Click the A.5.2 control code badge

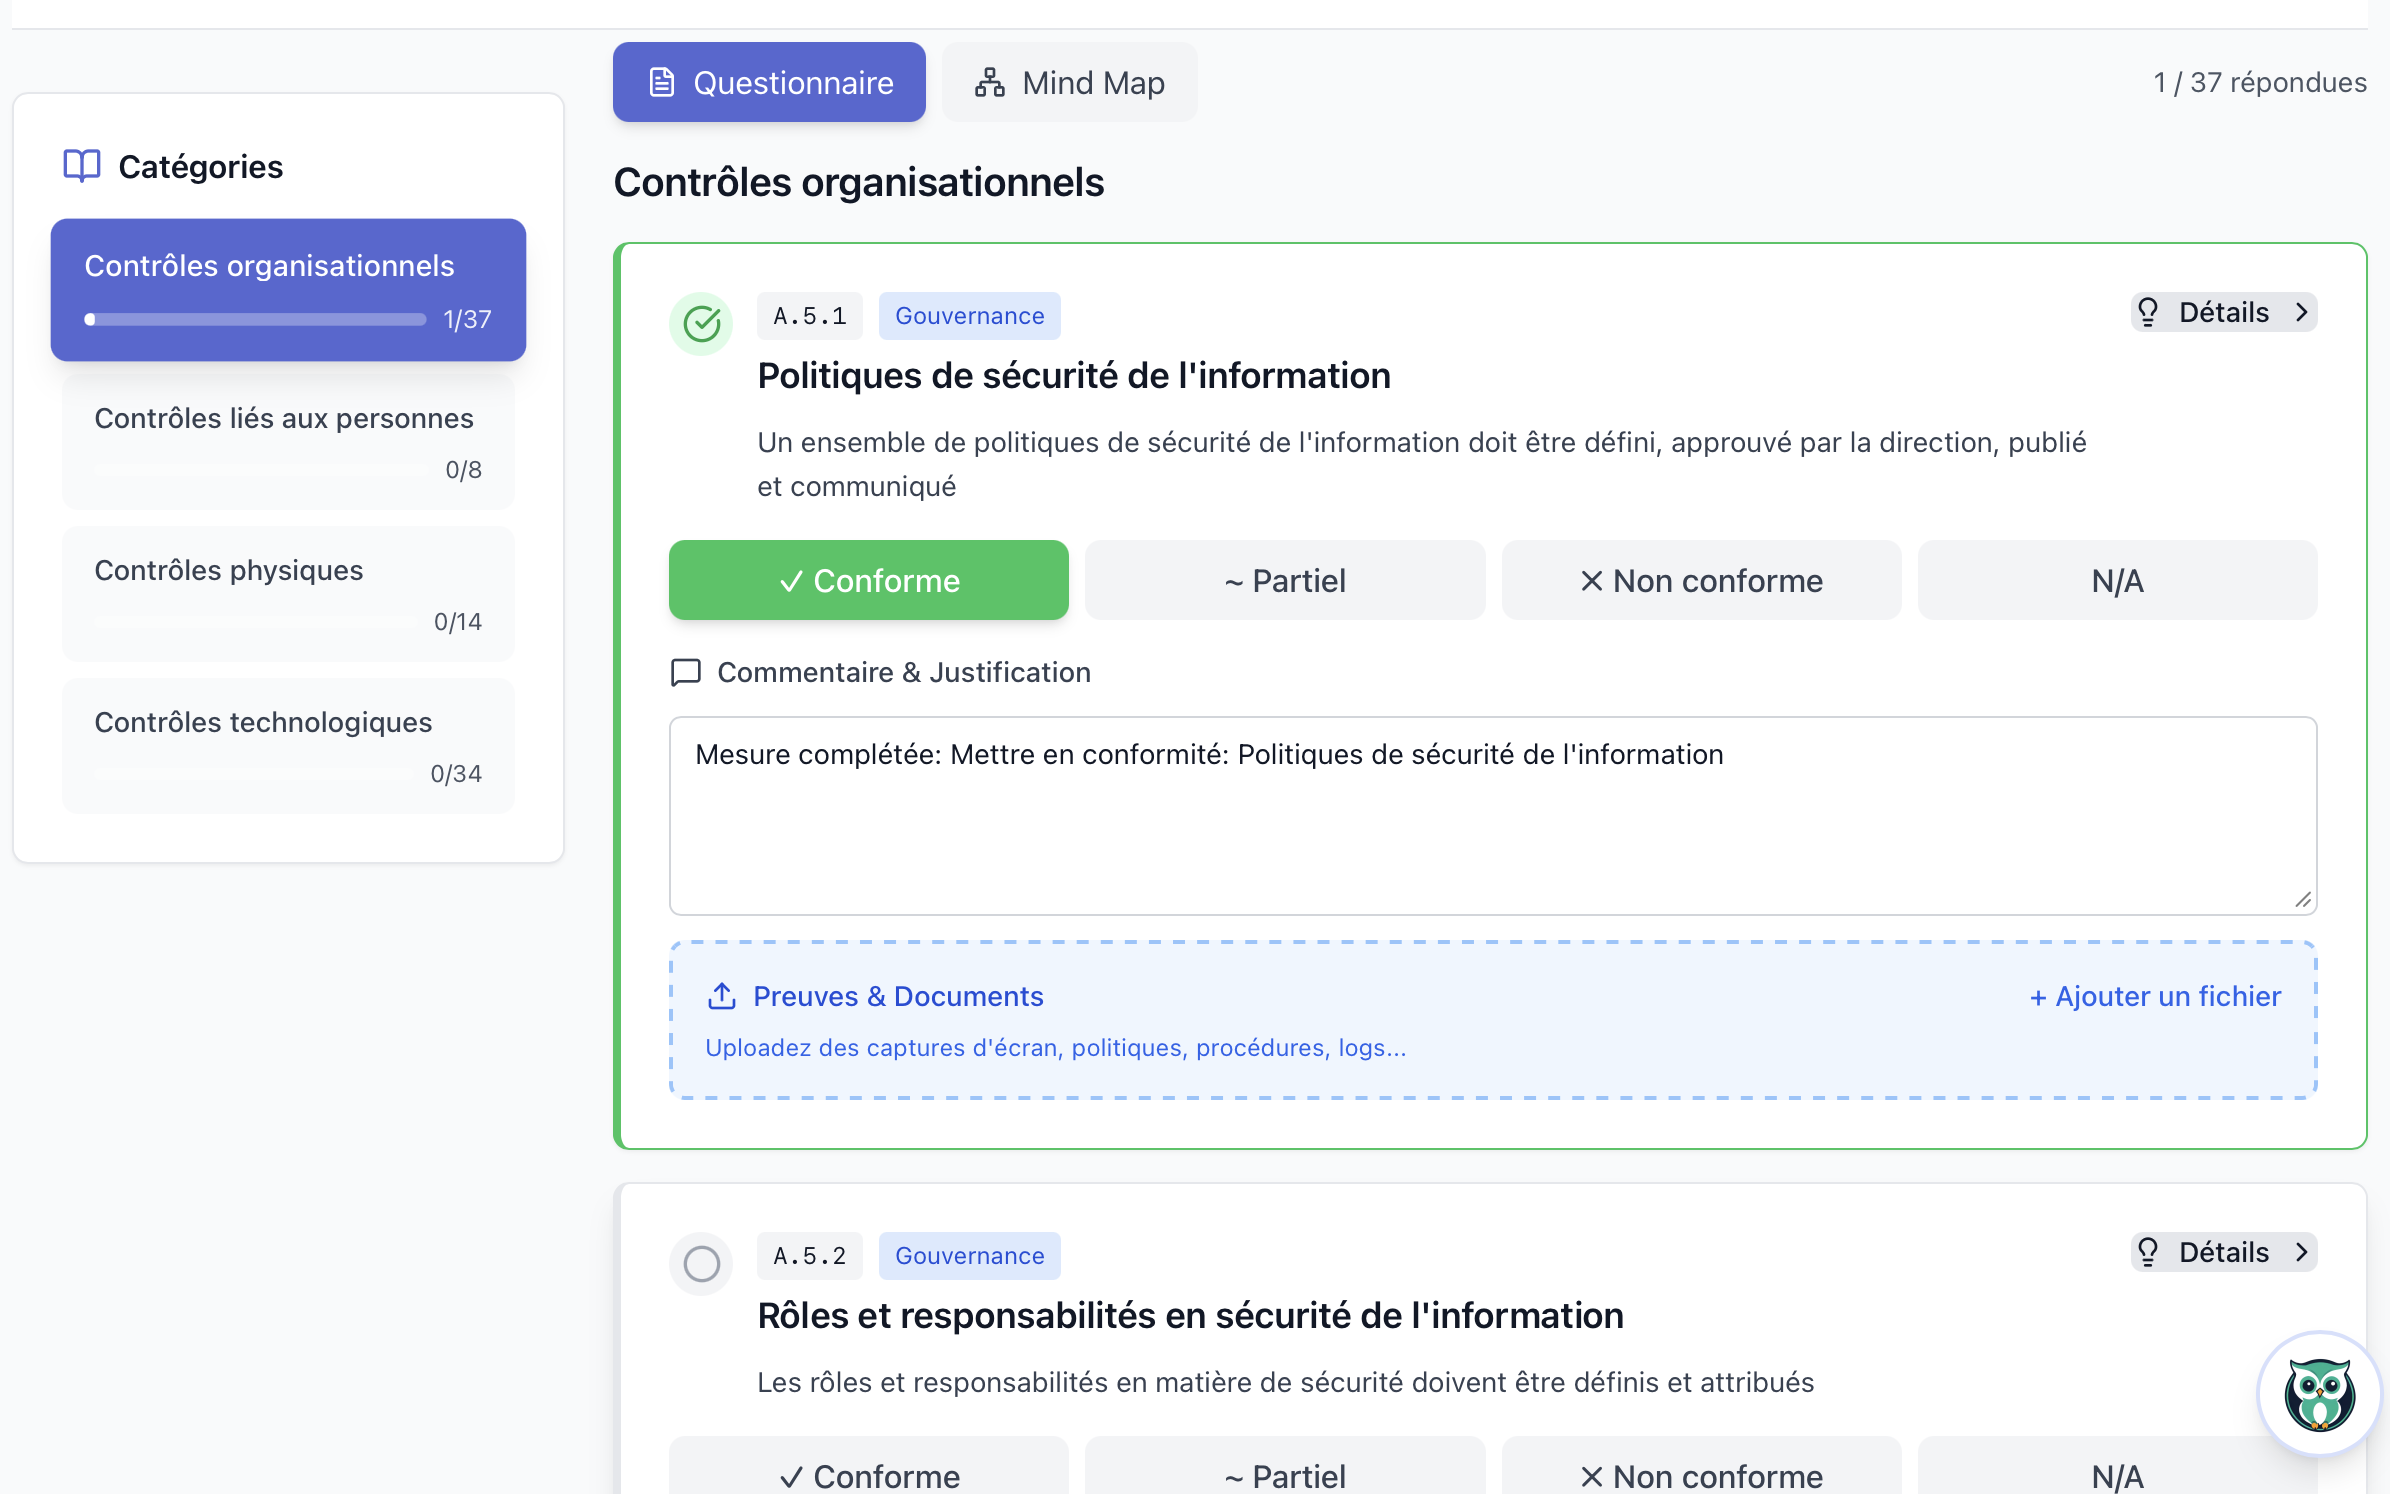[x=809, y=1256]
